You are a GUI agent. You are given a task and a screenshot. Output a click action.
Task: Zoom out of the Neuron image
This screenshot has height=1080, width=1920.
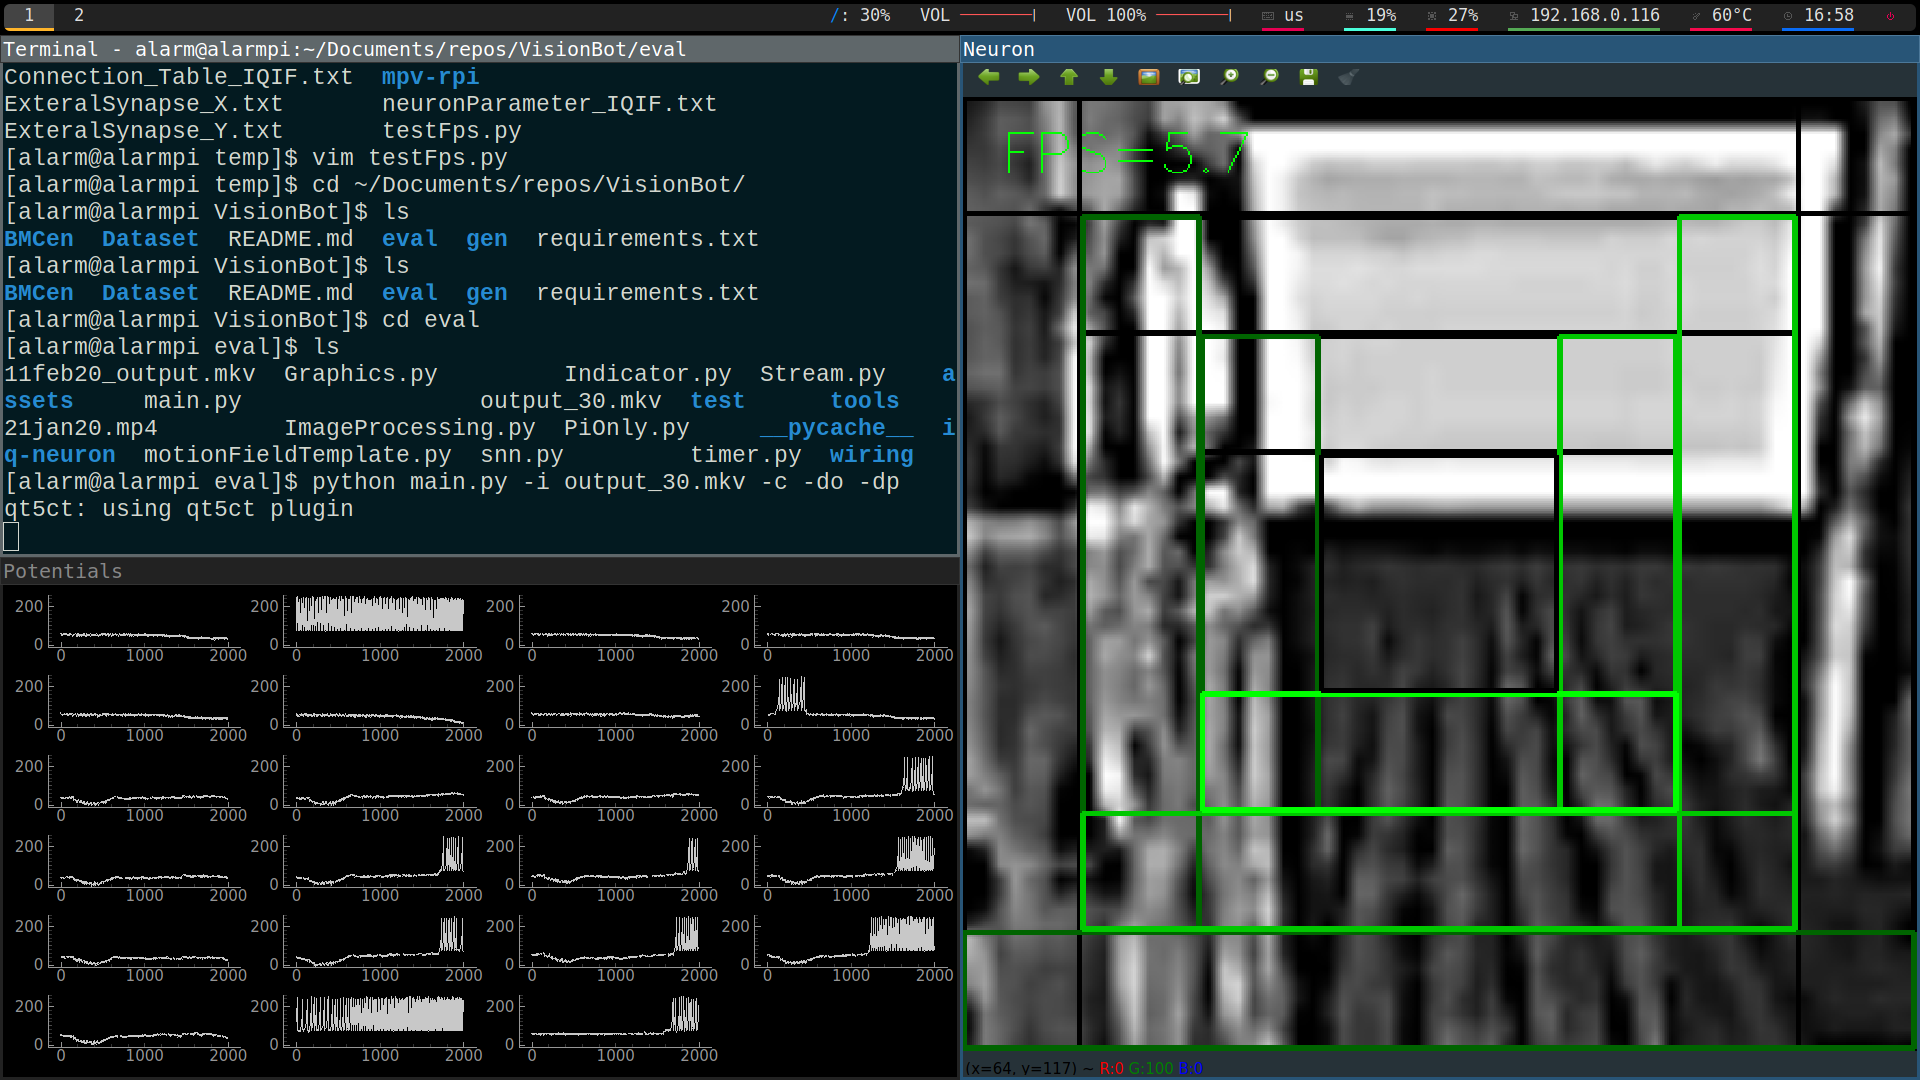(1269, 77)
